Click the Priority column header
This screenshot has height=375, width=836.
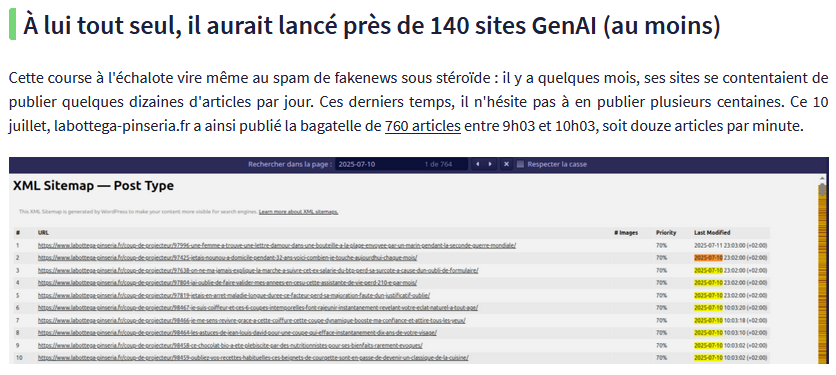(x=666, y=233)
